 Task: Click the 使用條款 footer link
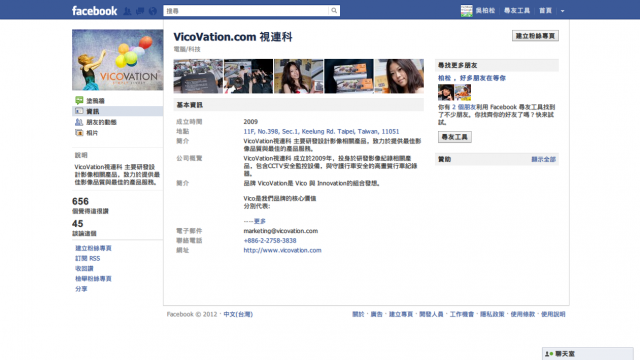pyautogui.click(x=522, y=314)
